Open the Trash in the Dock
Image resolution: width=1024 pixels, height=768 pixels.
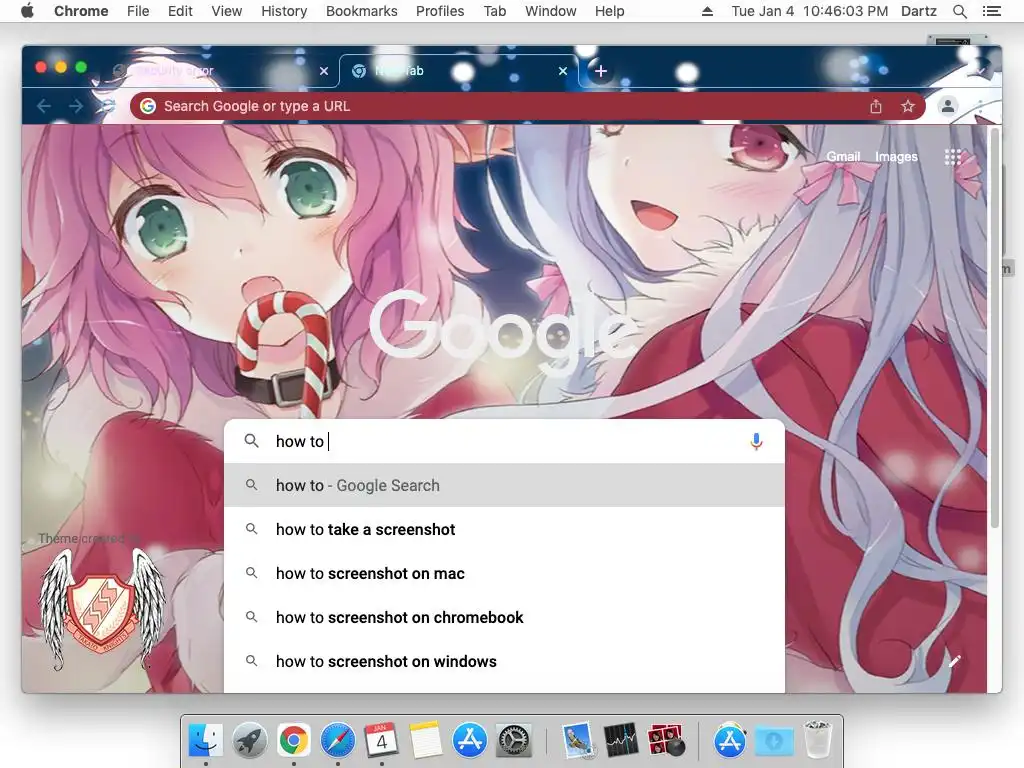817,739
